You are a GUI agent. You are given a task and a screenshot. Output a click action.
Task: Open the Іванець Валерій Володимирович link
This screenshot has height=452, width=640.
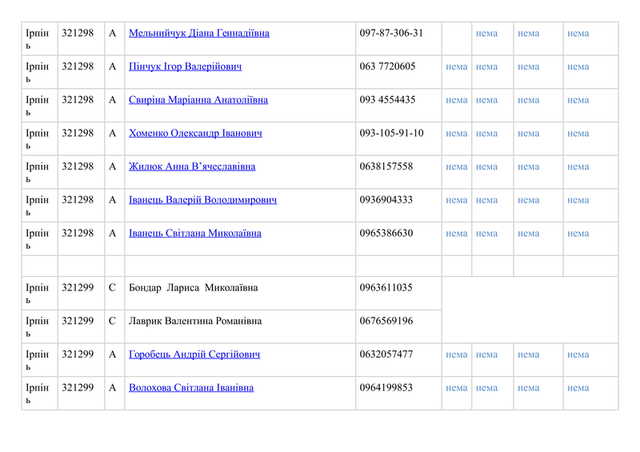203,200
